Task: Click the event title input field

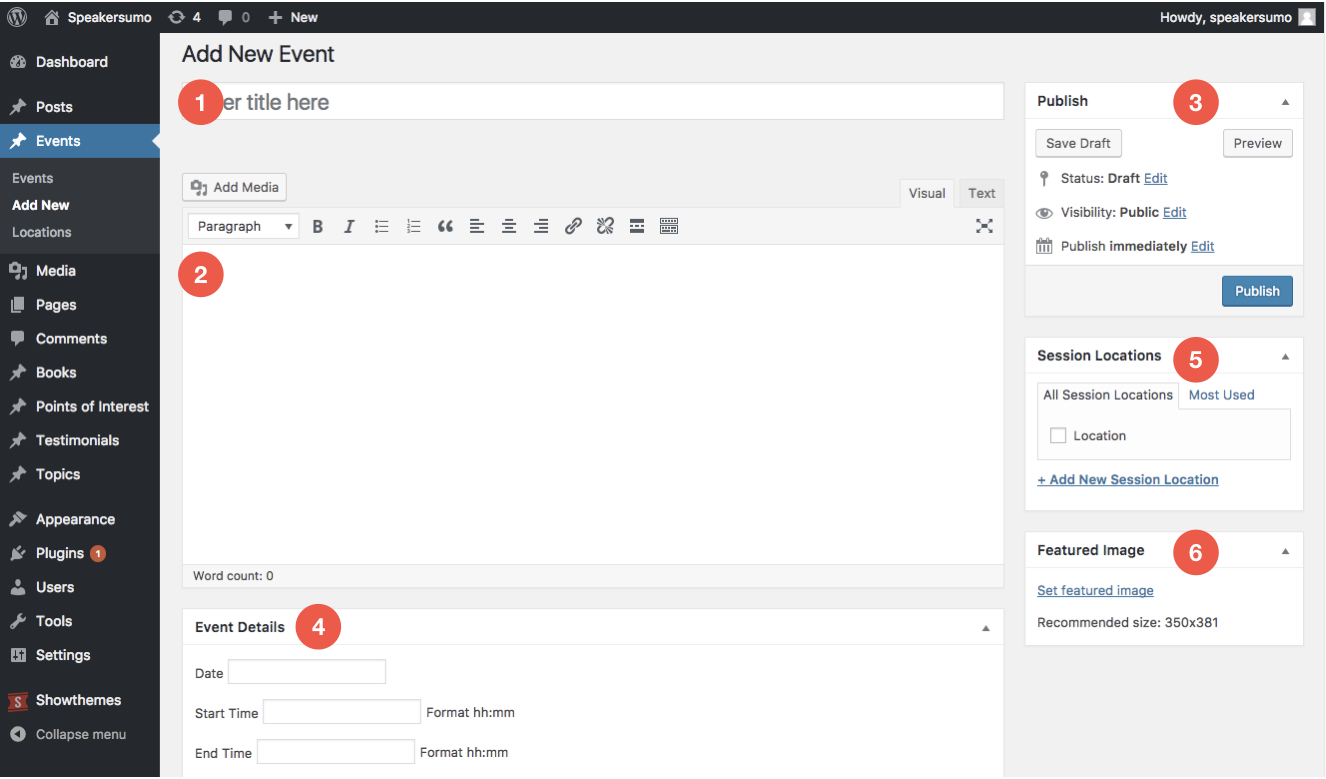Action: [593, 102]
